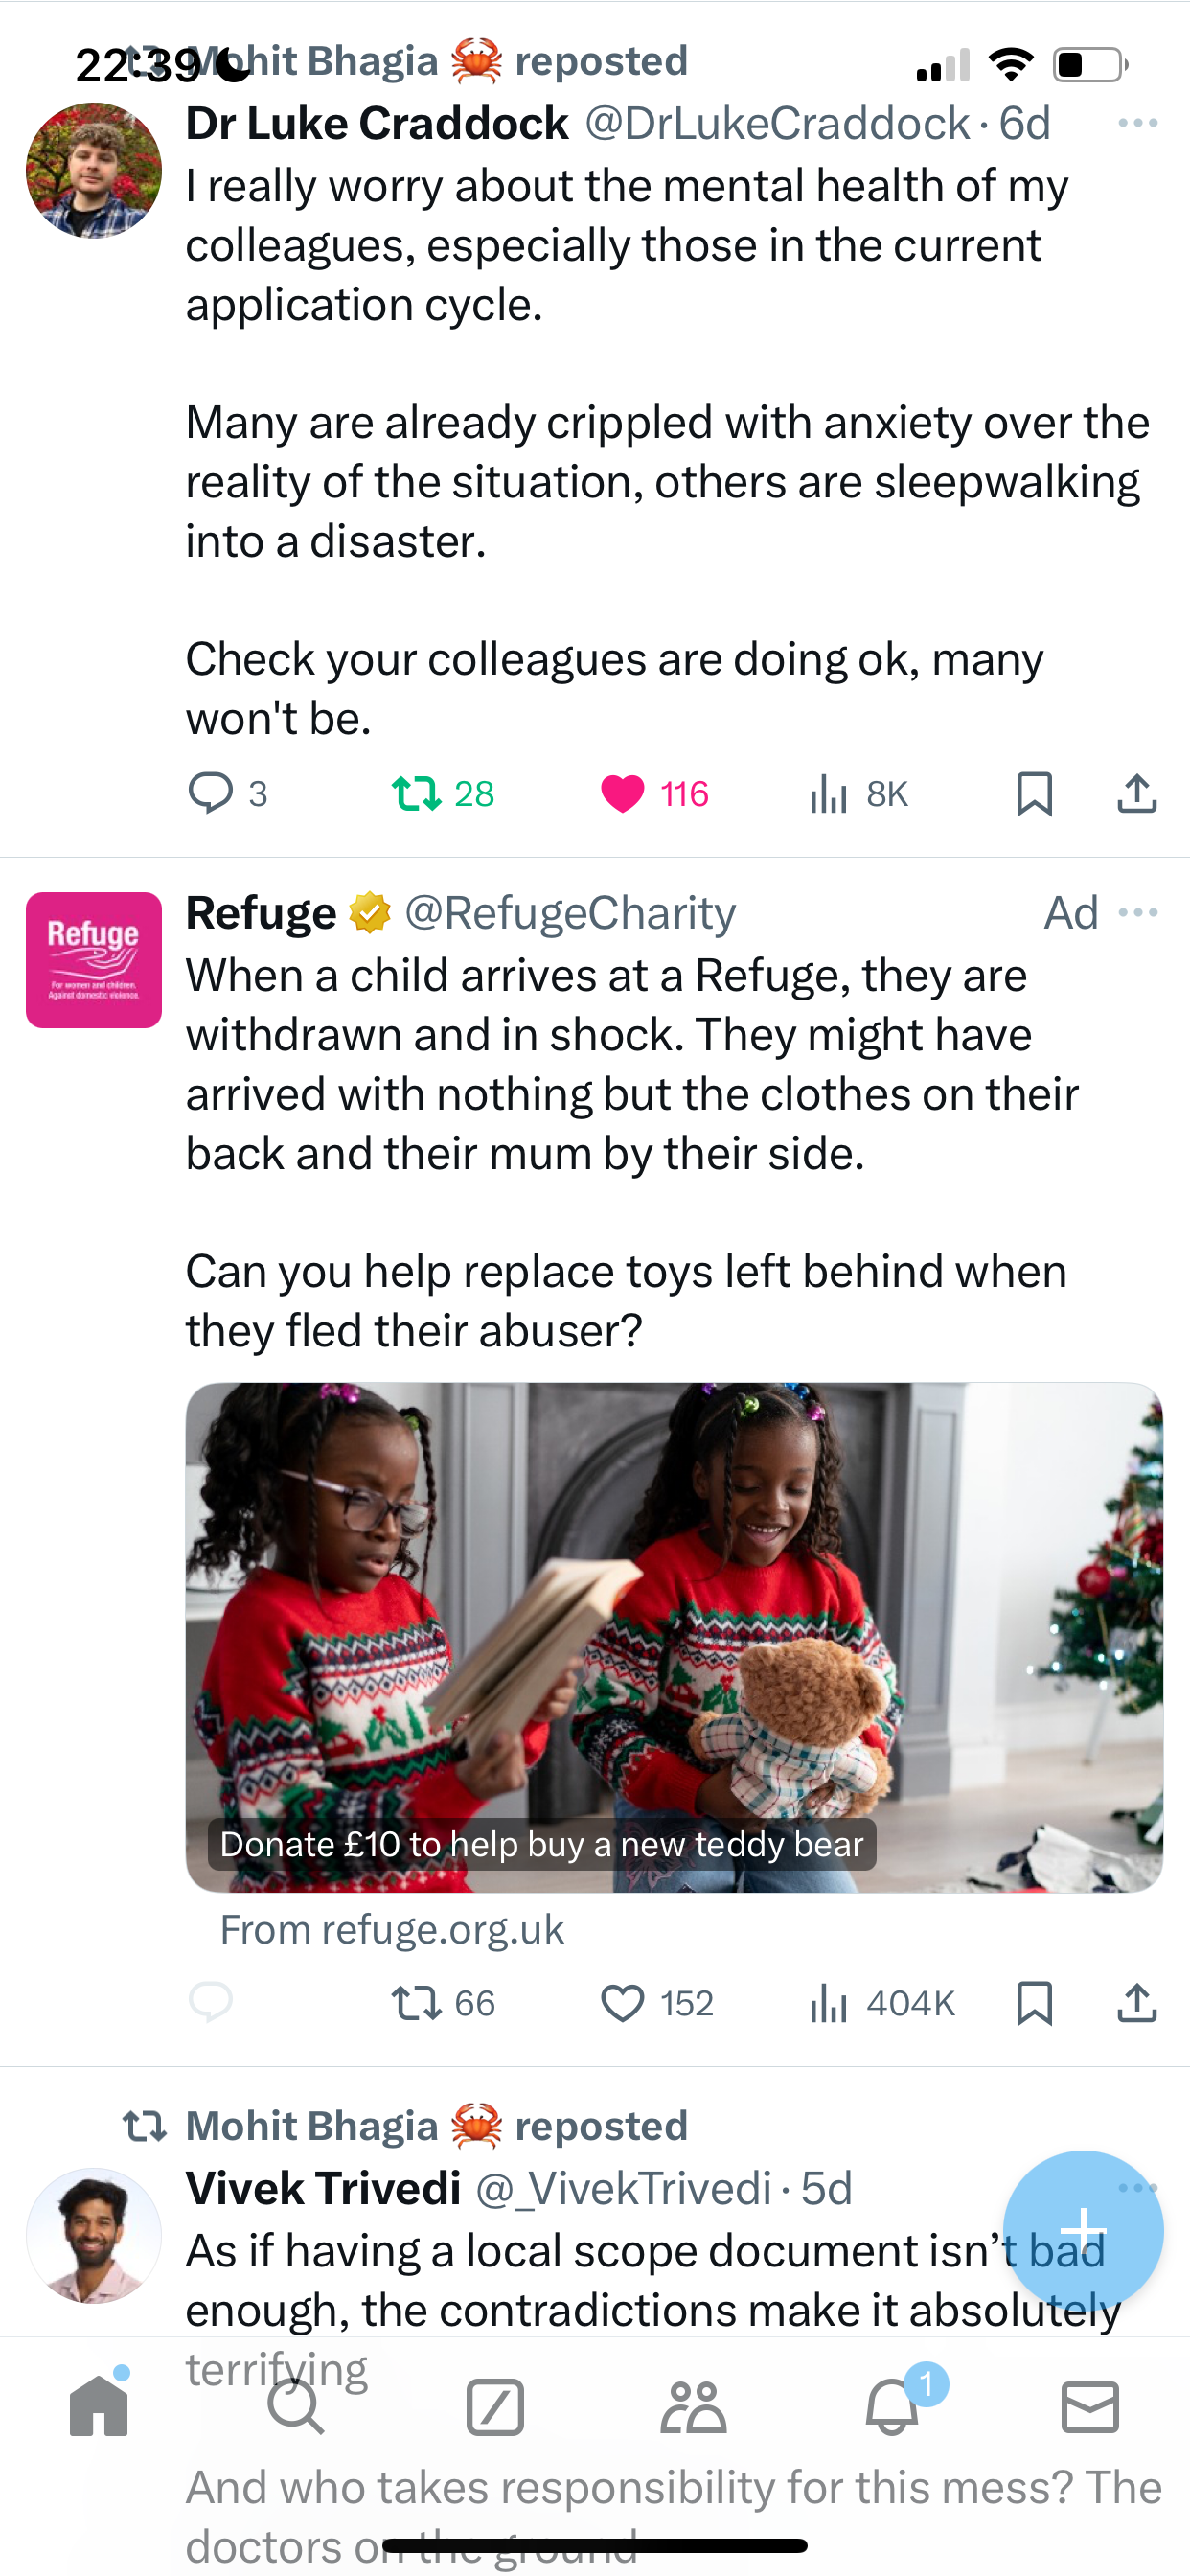Open Dr Luke Craddock's profile picture
This screenshot has width=1190, height=2576.
(94, 170)
